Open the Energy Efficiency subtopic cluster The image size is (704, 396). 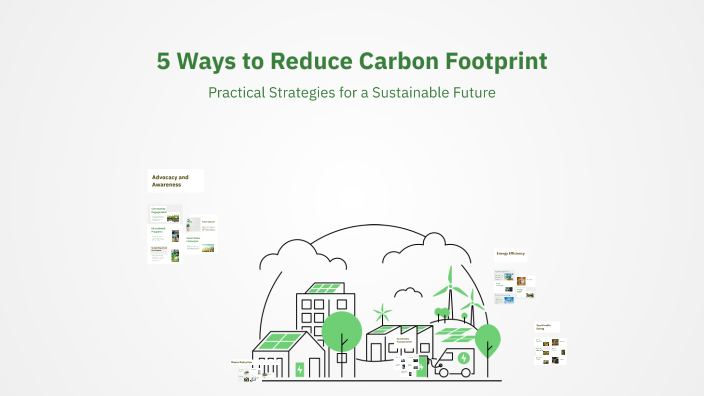tap(515, 287)
